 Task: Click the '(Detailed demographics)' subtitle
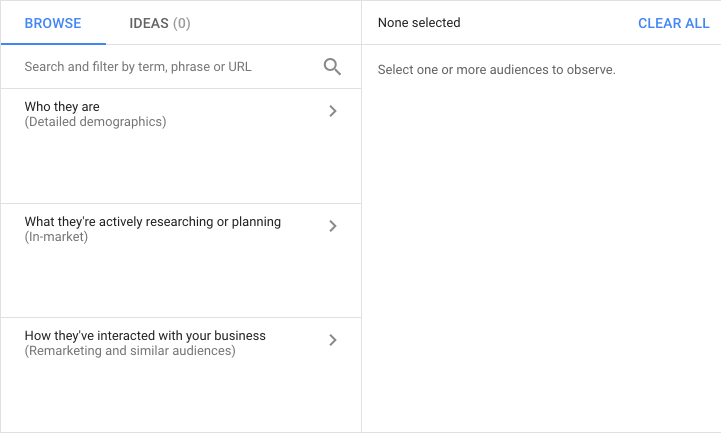tap(95, 122)
